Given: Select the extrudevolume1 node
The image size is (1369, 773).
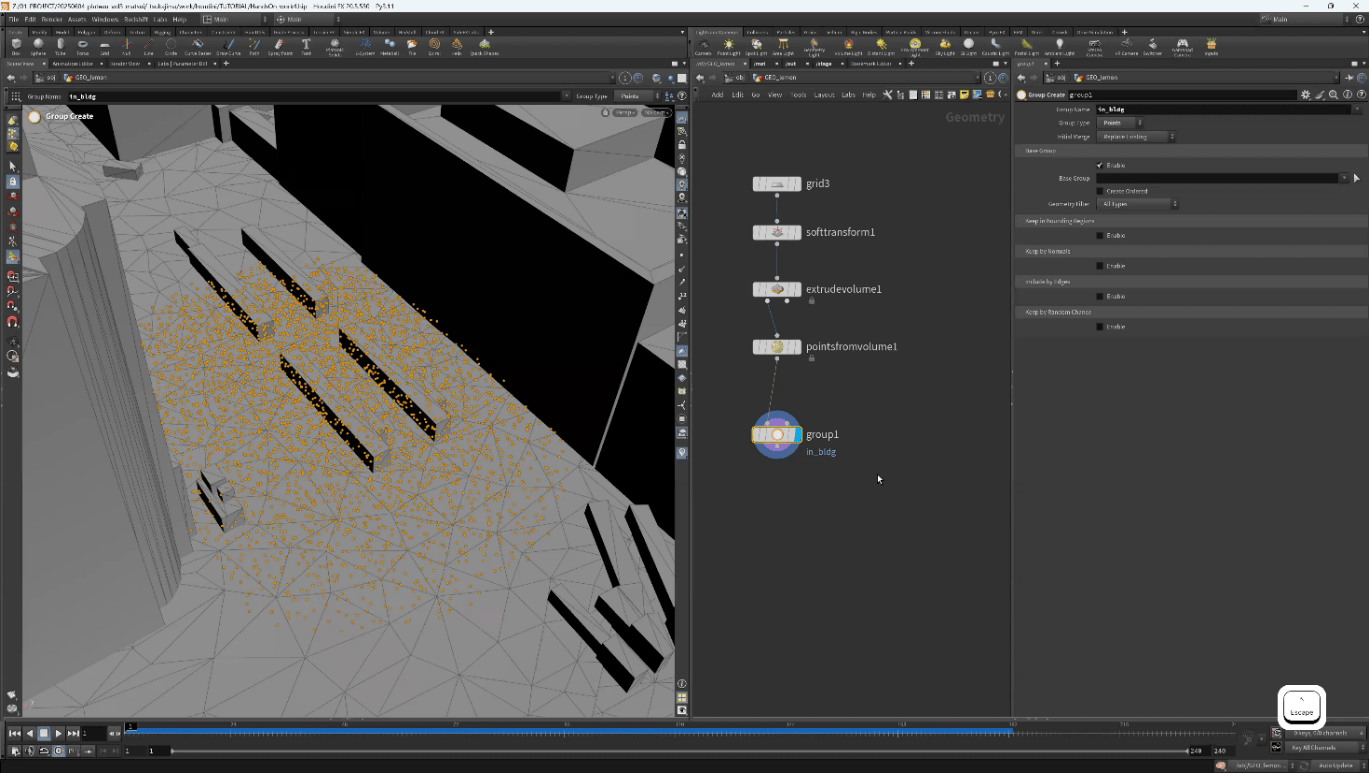Looking at the screenshot, I should point(777,289).
